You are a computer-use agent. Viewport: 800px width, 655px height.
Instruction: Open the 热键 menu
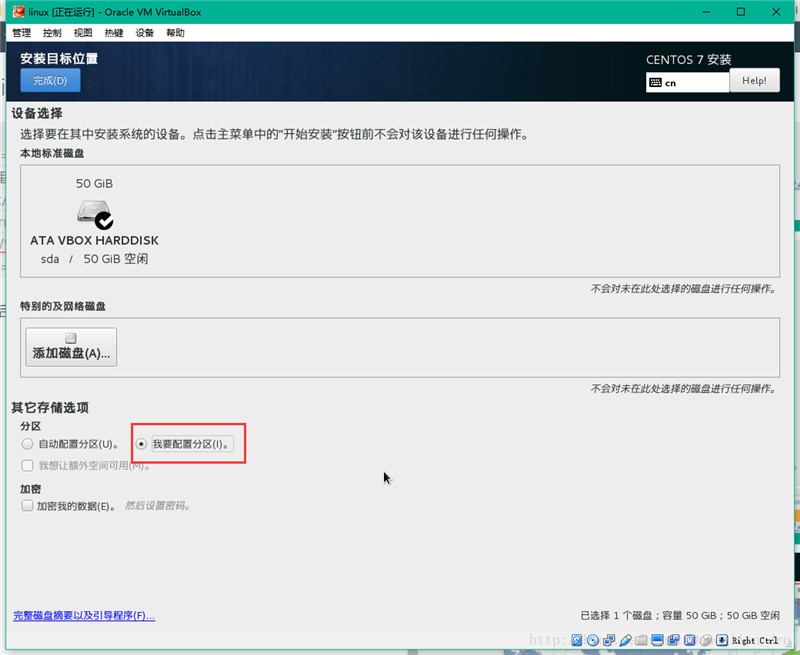click(x=112, y=32)
